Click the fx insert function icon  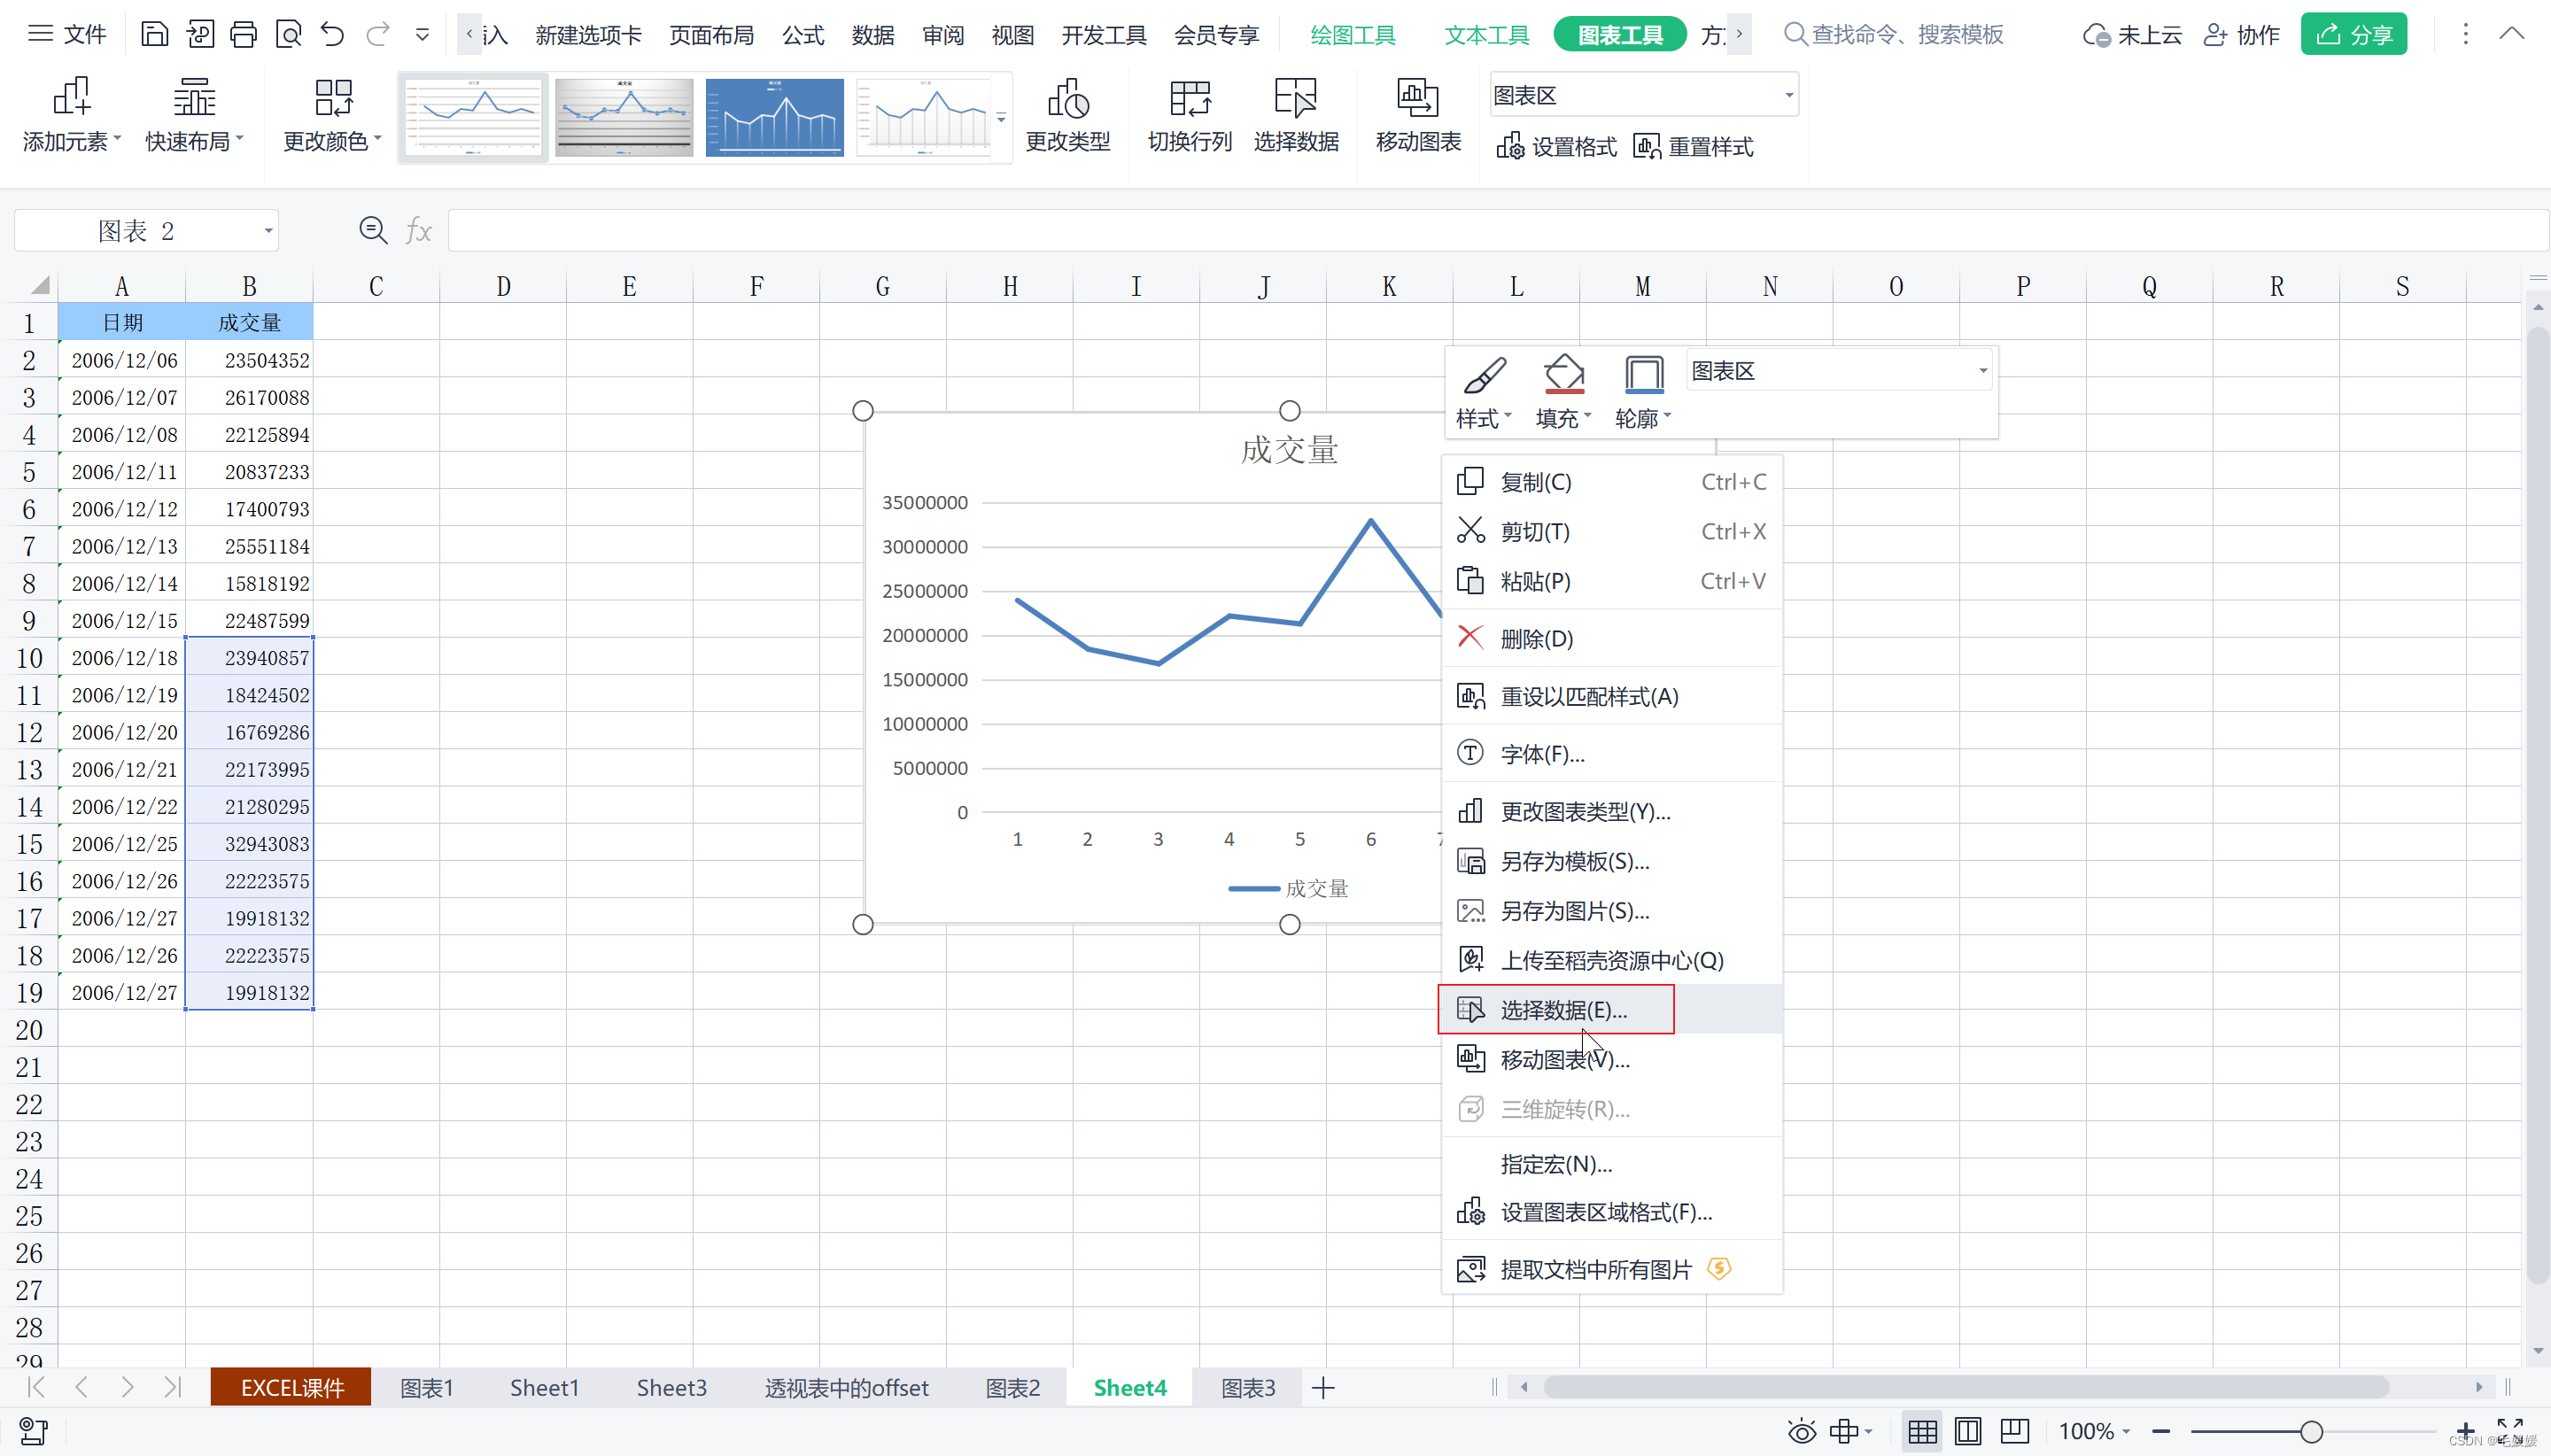coord(419,231)
